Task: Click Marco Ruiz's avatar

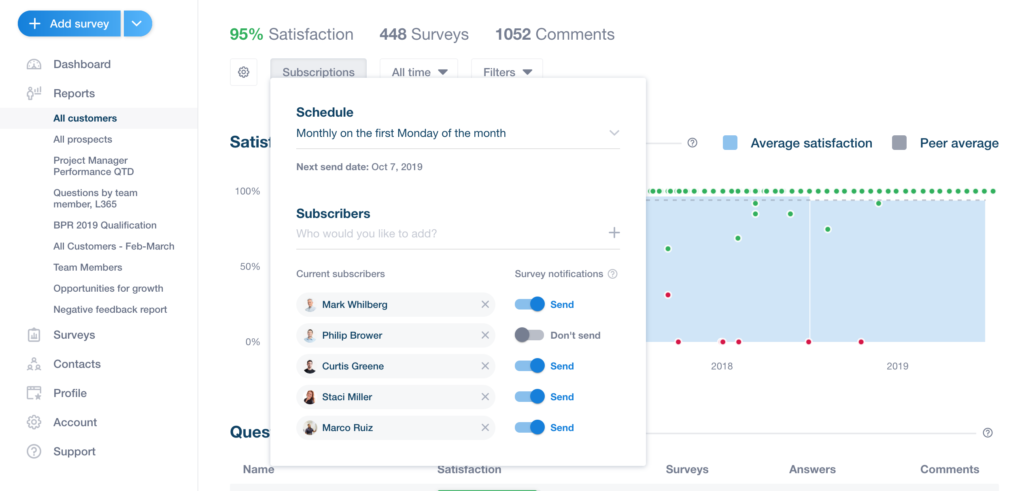Action: 310,428
